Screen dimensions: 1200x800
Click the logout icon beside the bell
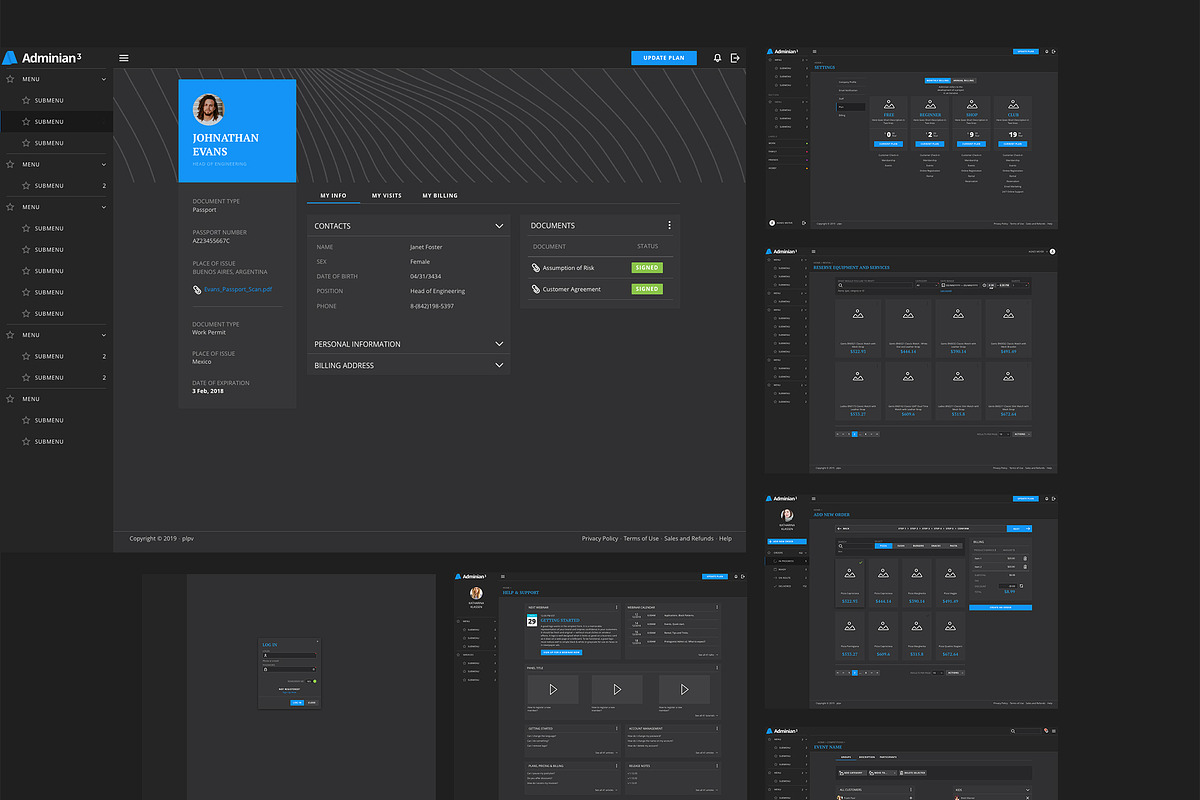click(735, 58)
